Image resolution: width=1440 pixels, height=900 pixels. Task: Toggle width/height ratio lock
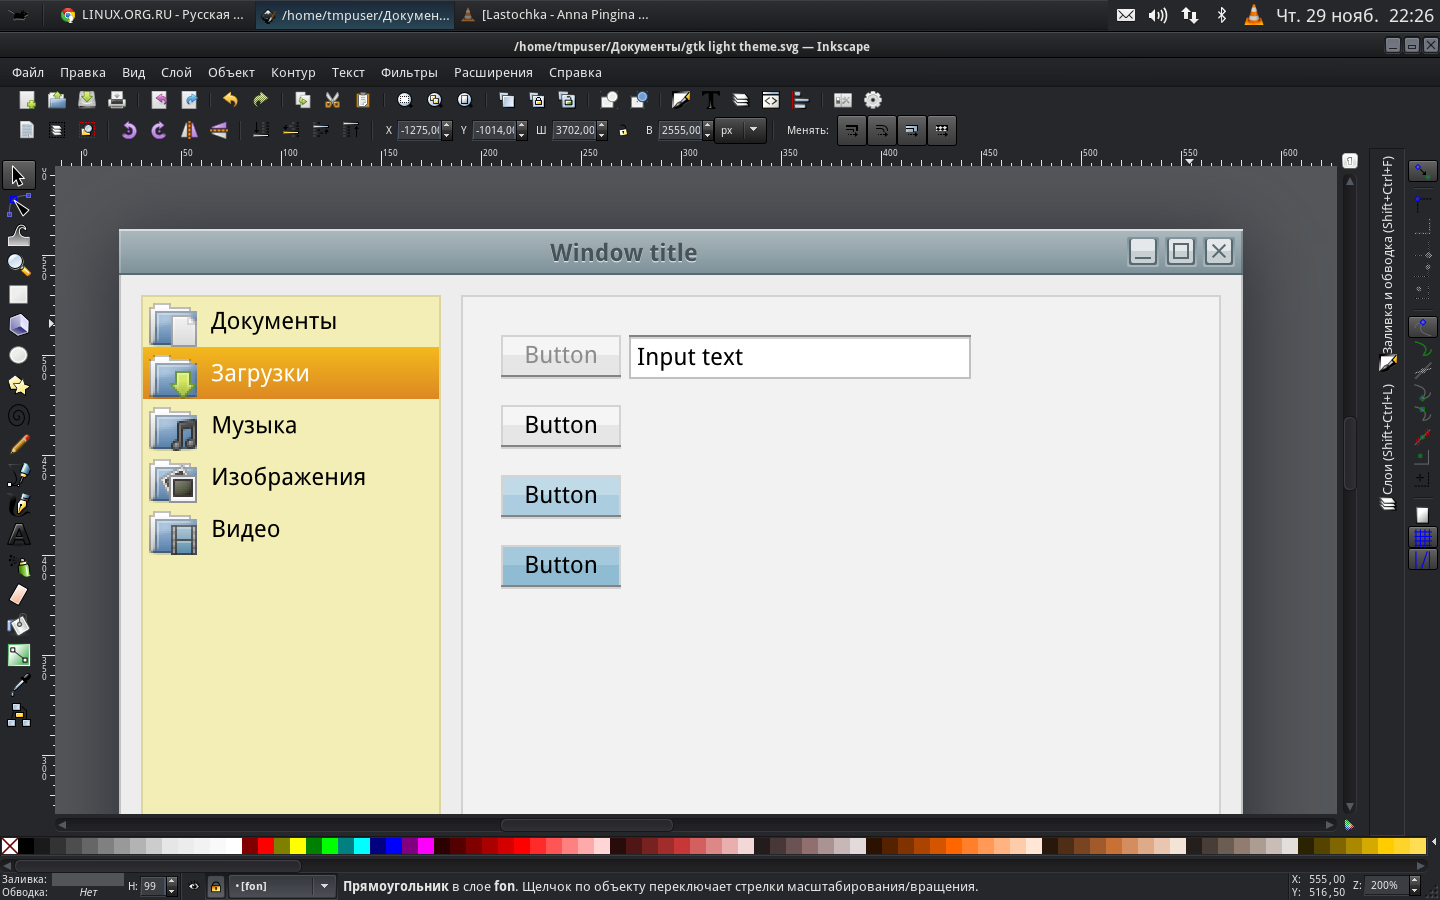[x=623, y=130]
